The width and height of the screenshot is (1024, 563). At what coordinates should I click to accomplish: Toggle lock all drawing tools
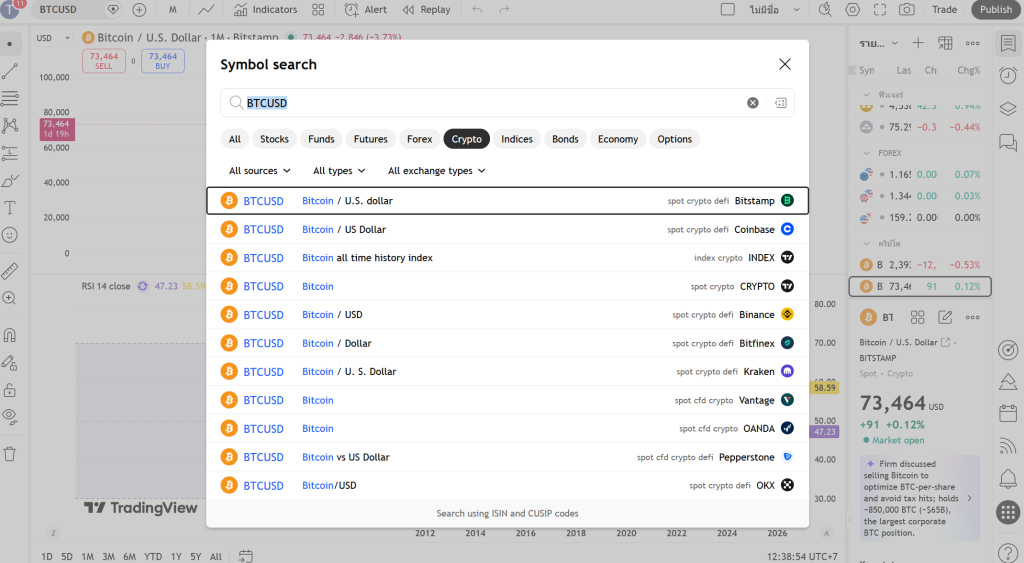(10, 391)
